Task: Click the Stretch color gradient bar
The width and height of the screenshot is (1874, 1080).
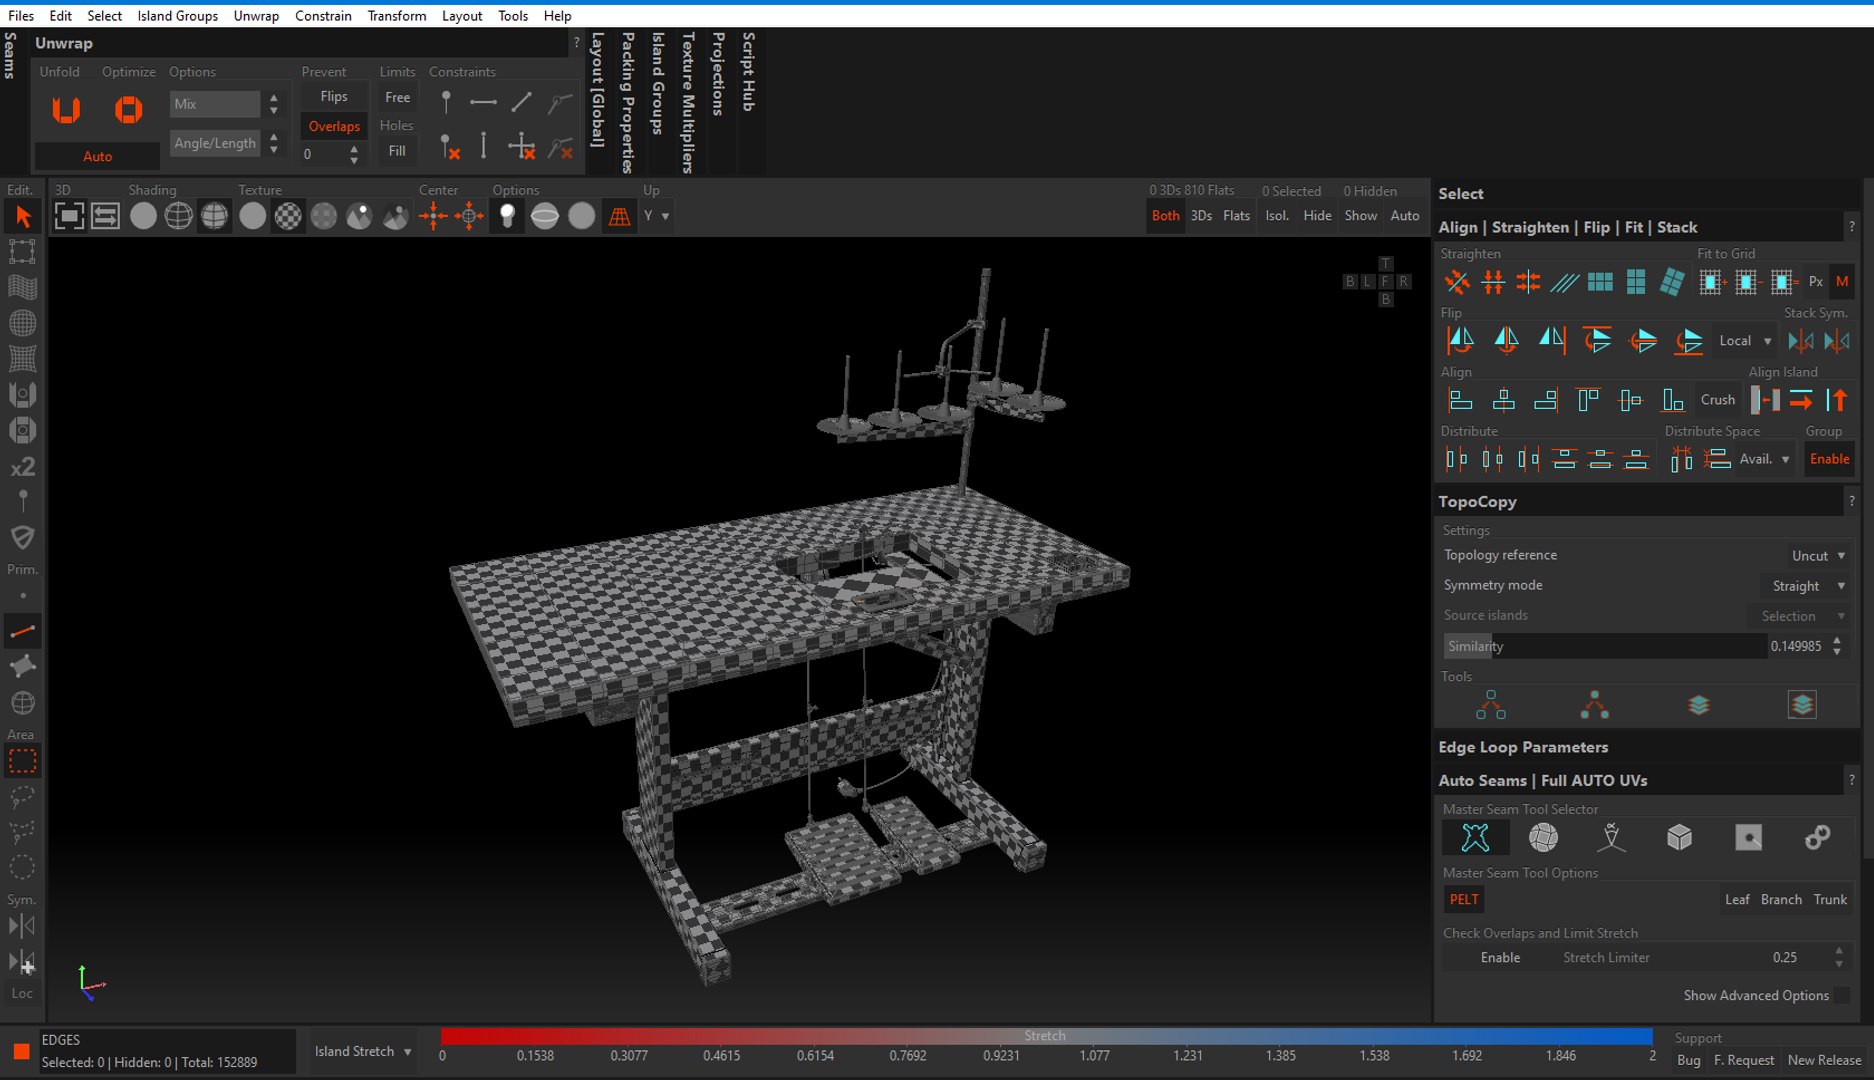Action: (1046, 1036)
